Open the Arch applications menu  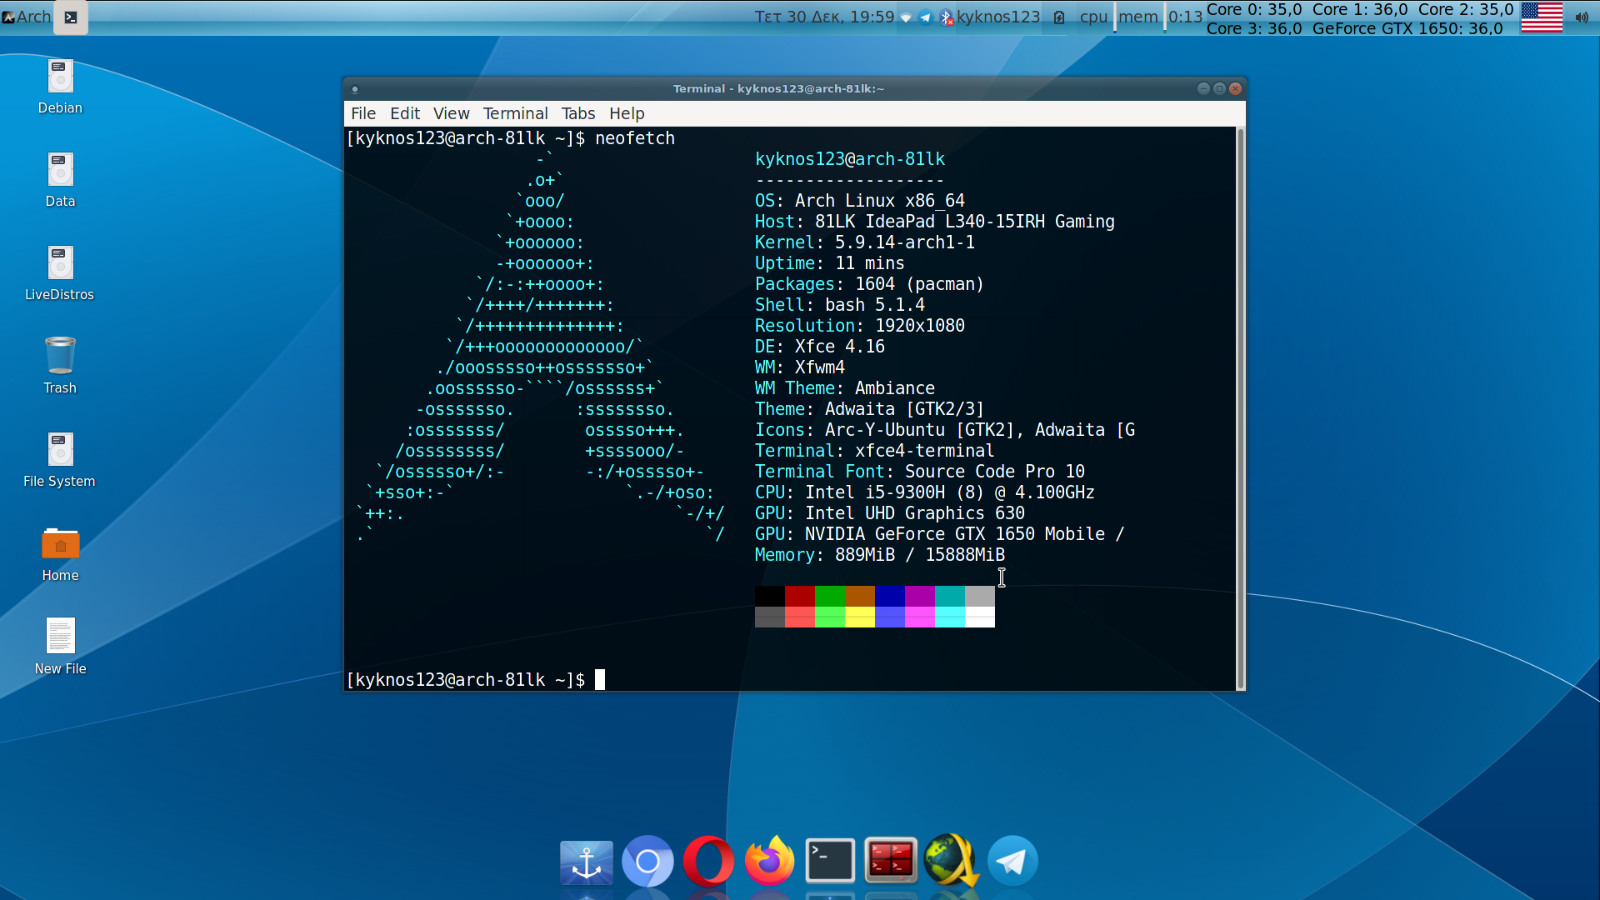[27, 17]
